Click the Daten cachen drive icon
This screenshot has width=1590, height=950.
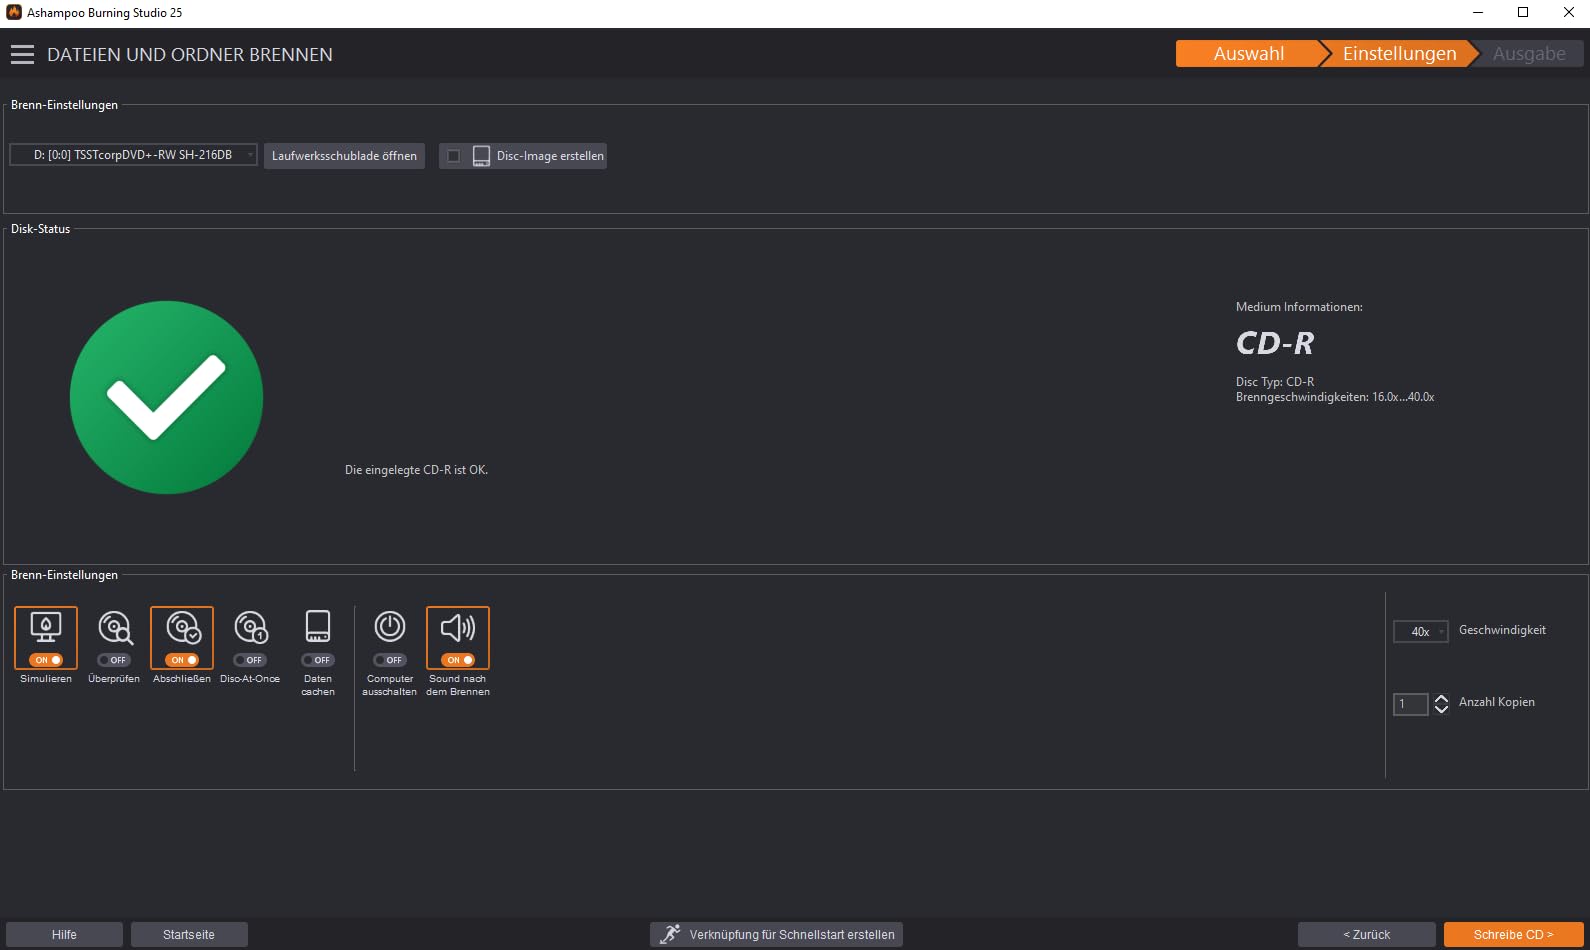pyautogui.click(x=318, y=627)
